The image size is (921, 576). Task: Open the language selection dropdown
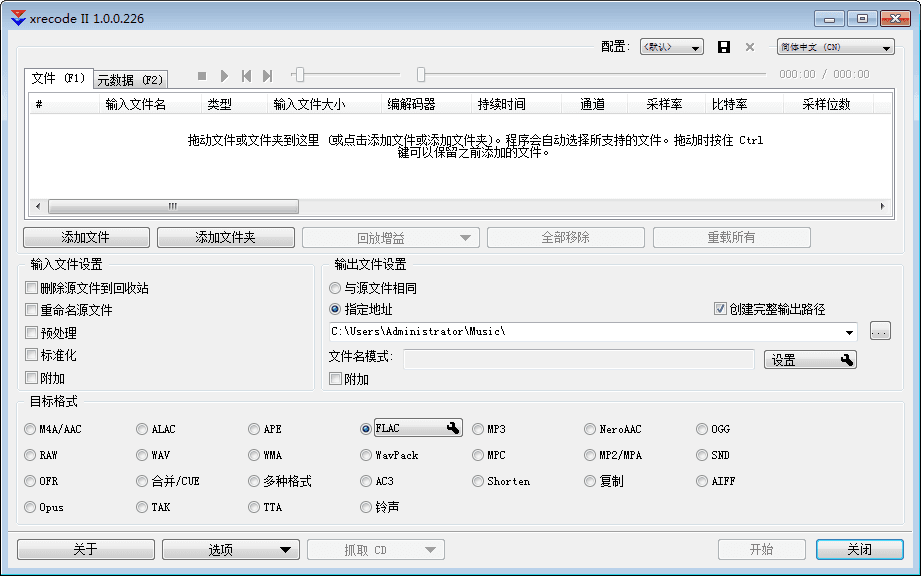coord(836,46)
